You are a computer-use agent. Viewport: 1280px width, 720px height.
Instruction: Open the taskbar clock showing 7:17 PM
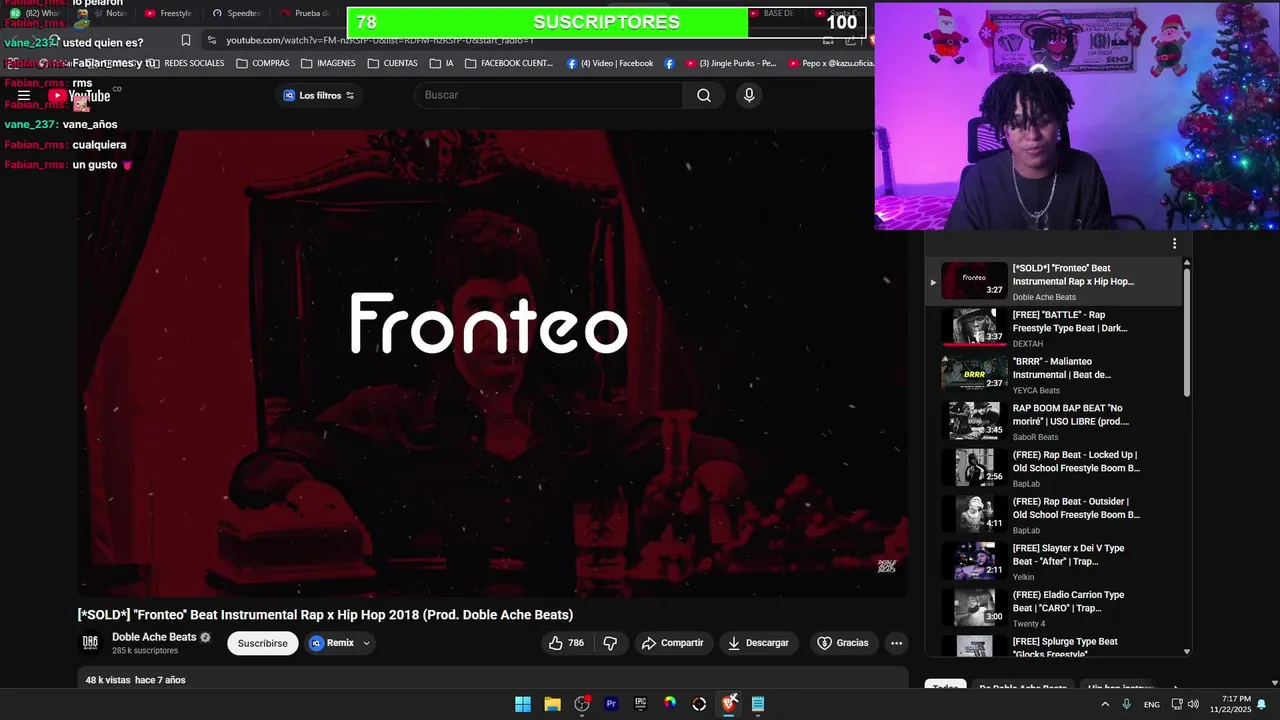coord(1229,704)
